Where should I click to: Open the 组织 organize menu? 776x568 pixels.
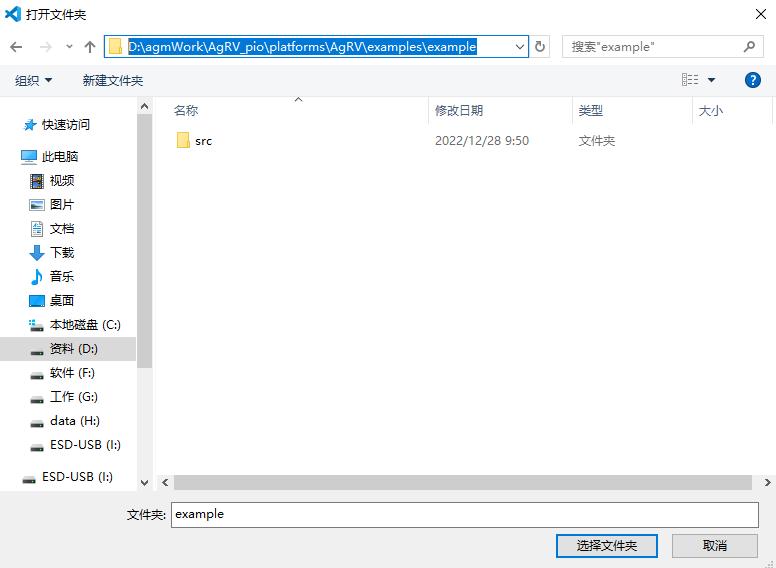point(33,80)
